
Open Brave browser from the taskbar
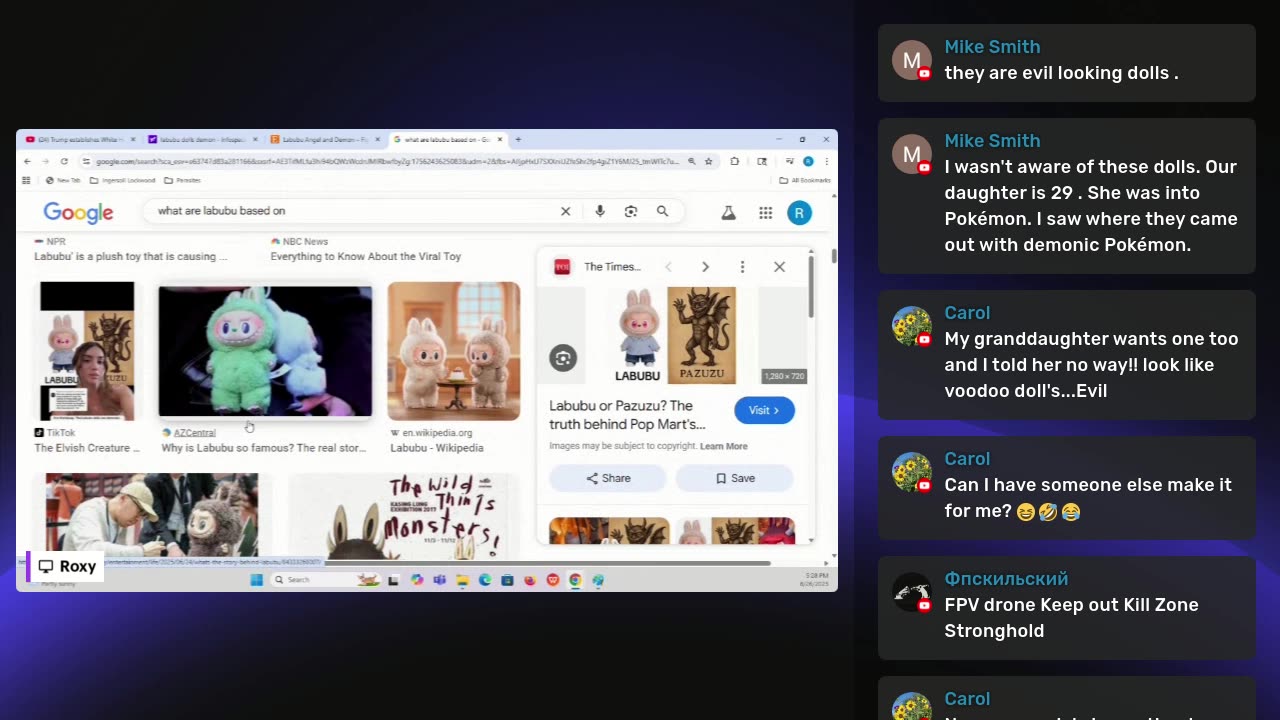click(x=552, y=580)
